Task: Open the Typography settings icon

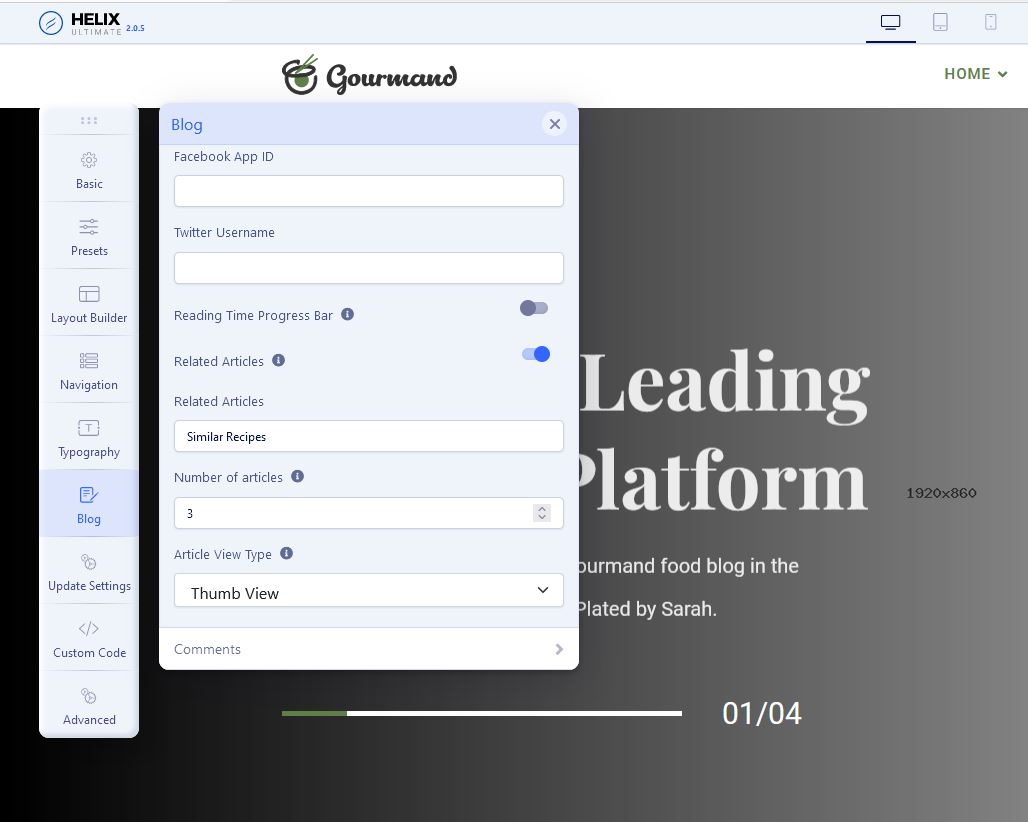Action: tap(89, 429)
